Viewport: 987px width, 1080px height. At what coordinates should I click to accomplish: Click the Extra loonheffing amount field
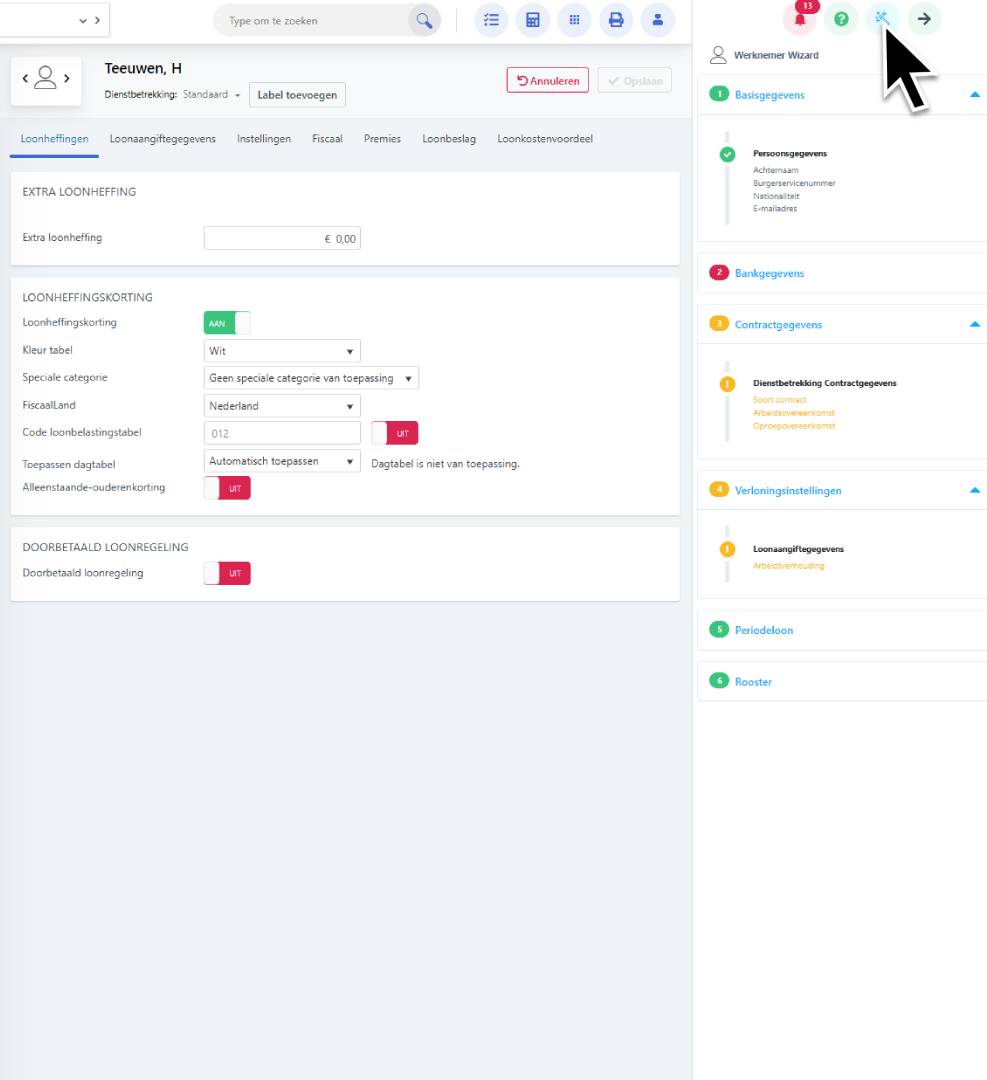click(282, 238)
